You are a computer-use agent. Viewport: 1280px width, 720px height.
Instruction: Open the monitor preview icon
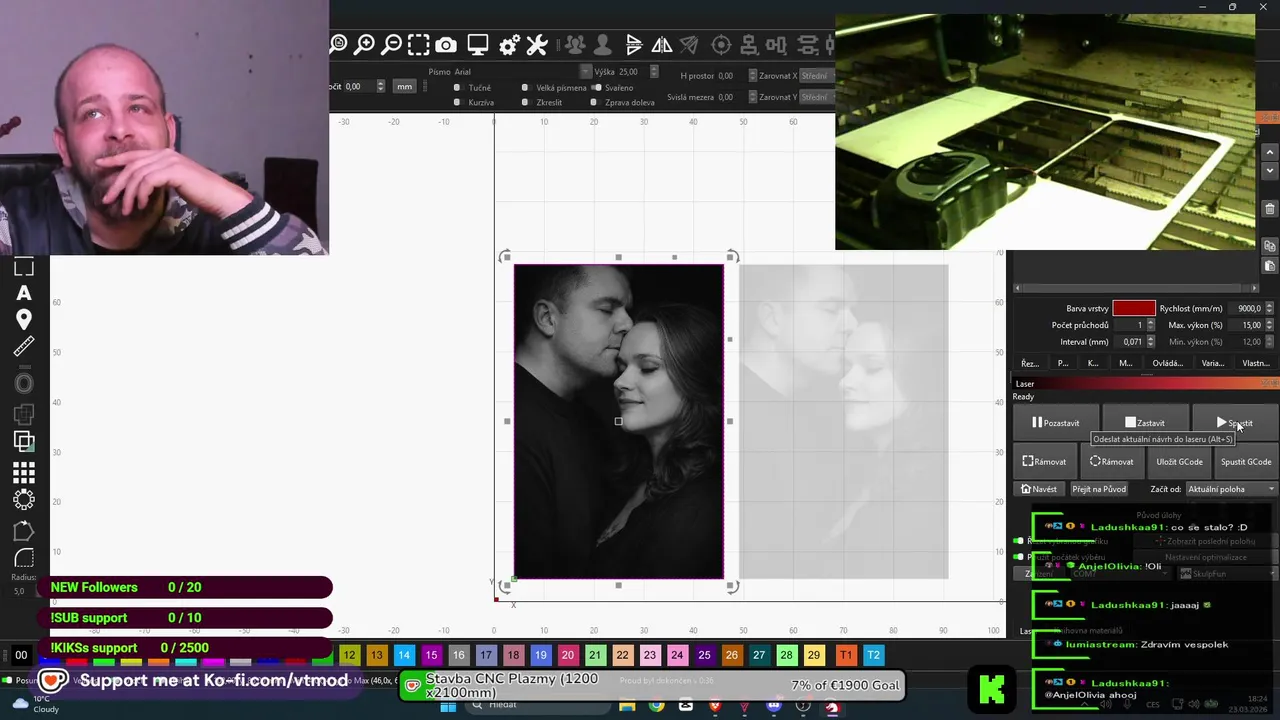(478, 44)
